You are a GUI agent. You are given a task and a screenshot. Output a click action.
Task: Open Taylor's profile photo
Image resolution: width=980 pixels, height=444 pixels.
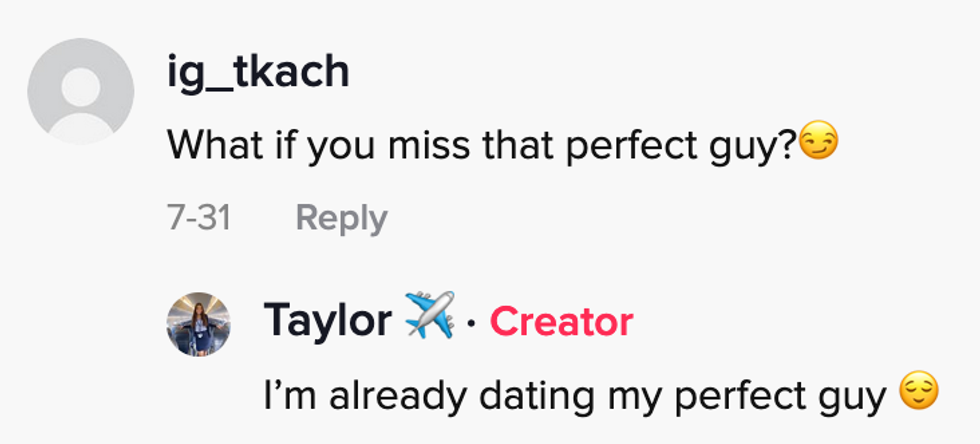(x=198, y=323)
